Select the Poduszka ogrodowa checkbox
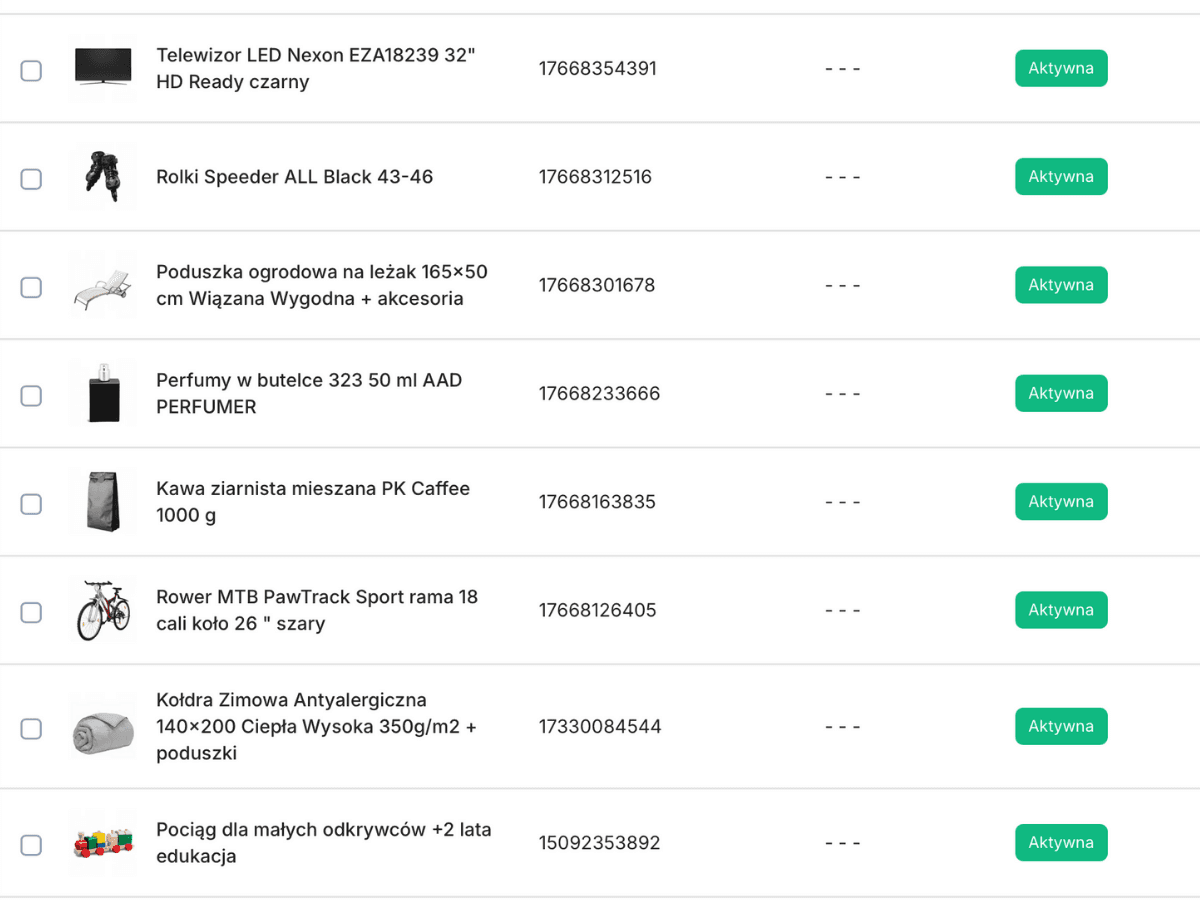This screenshot has width=1200, height=900. coord(31,286)
